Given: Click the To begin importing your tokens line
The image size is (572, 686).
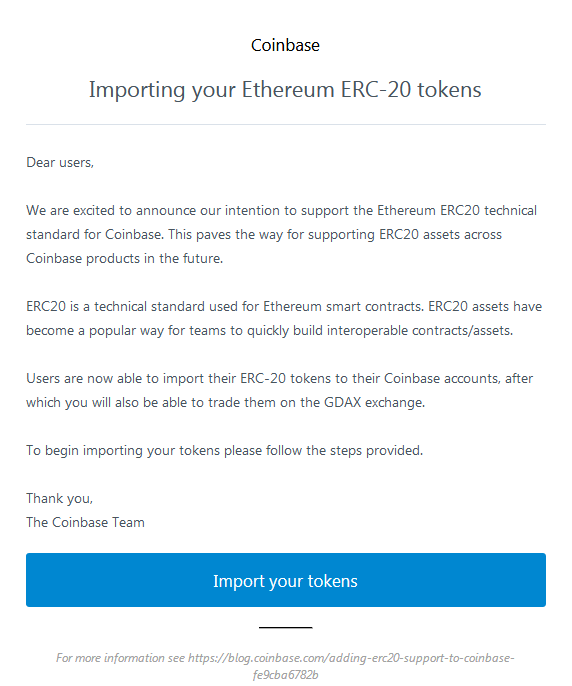Looking at the screenshot, I should click(x=225, y=450).
